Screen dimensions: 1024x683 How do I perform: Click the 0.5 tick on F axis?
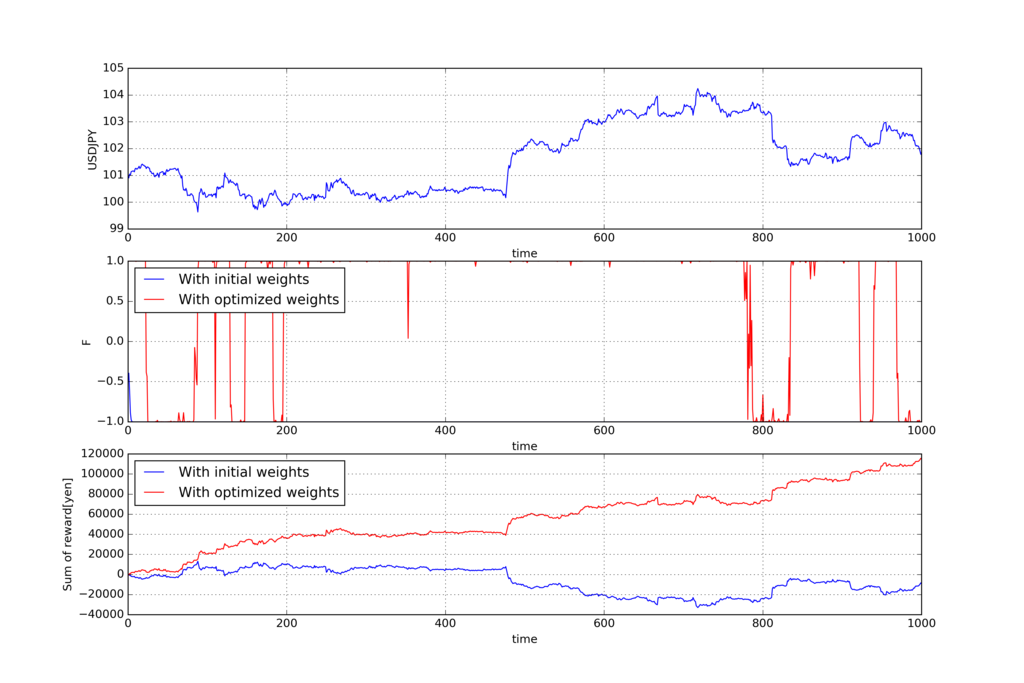[x=115, y=301]
